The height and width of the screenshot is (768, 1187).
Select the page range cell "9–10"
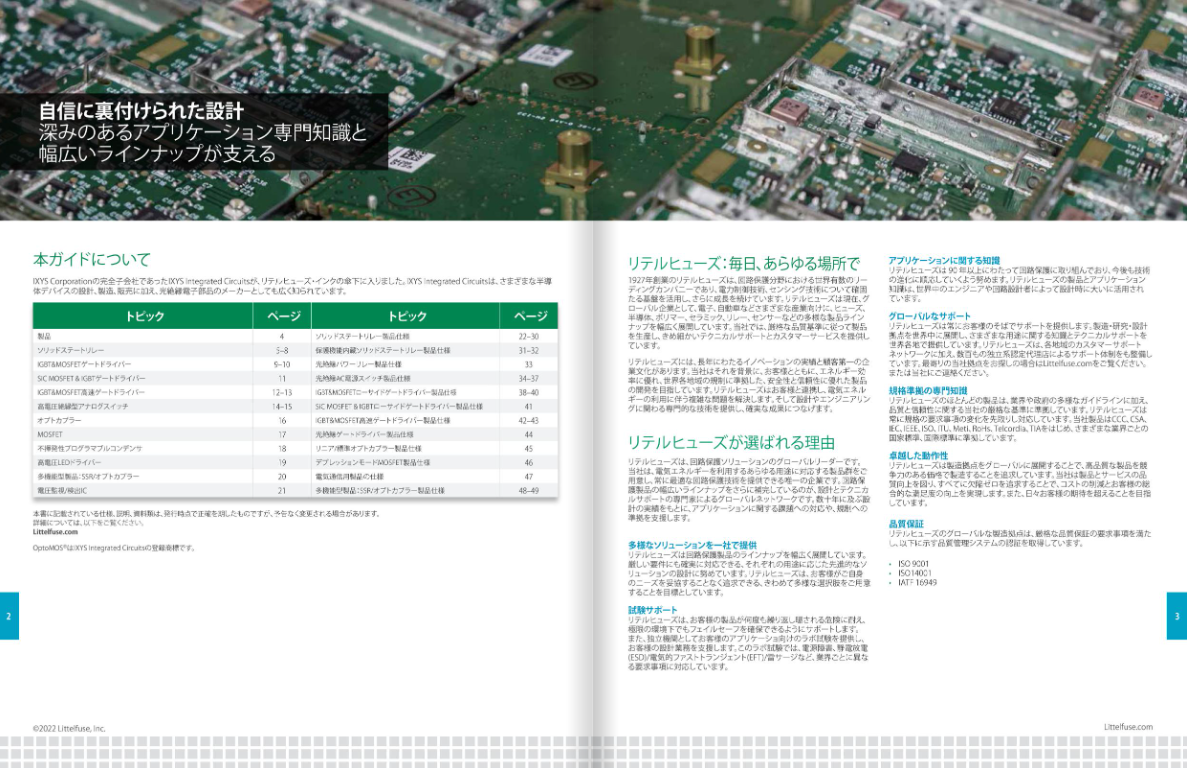[282, 364]
